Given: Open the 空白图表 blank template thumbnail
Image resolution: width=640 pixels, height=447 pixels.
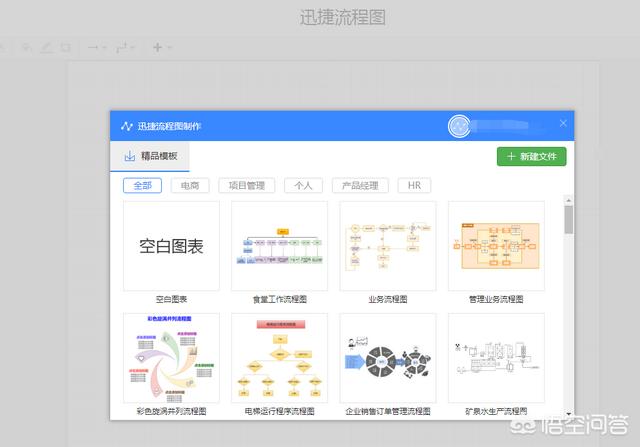Looking at the screenshot, I should (171, 246).
